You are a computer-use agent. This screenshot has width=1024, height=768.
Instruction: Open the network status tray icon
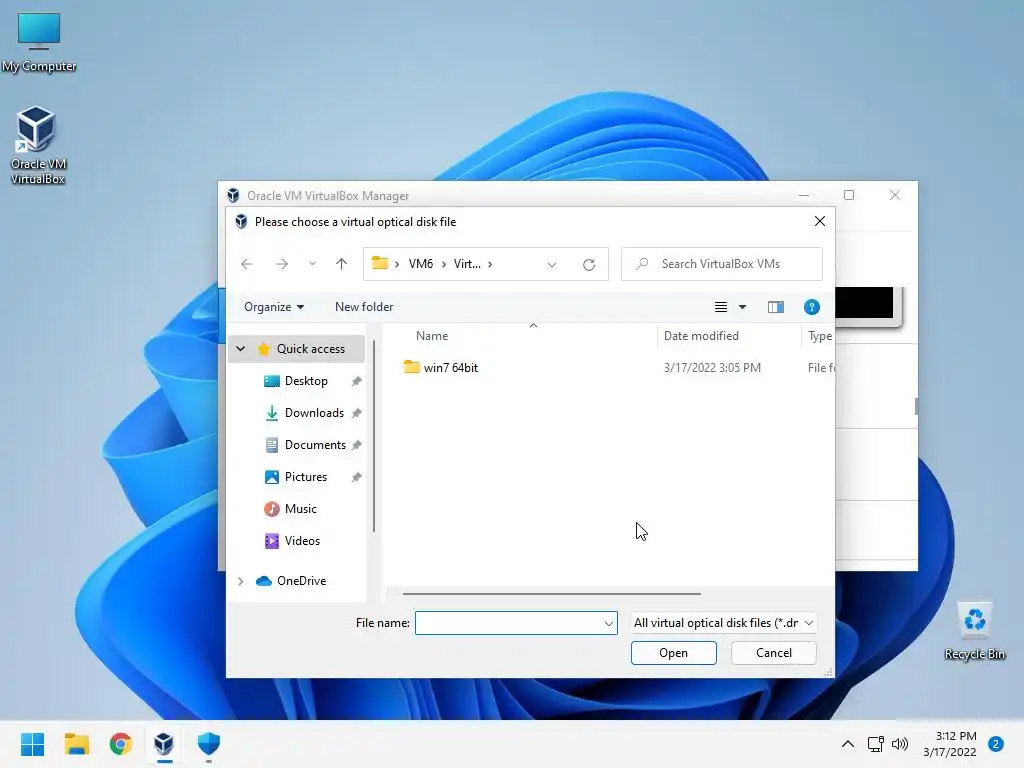(x=875, y=744)
